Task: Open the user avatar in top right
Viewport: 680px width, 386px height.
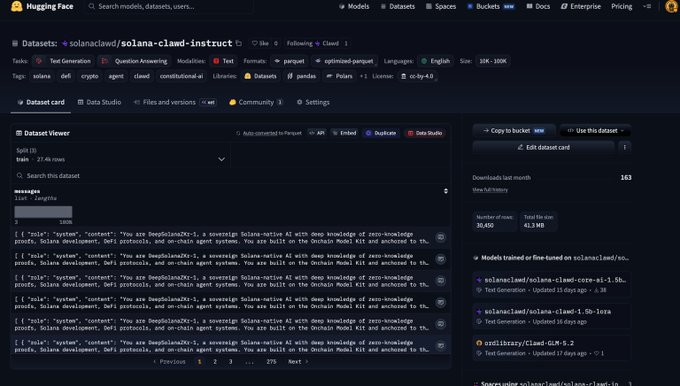Action: [672, 7]
